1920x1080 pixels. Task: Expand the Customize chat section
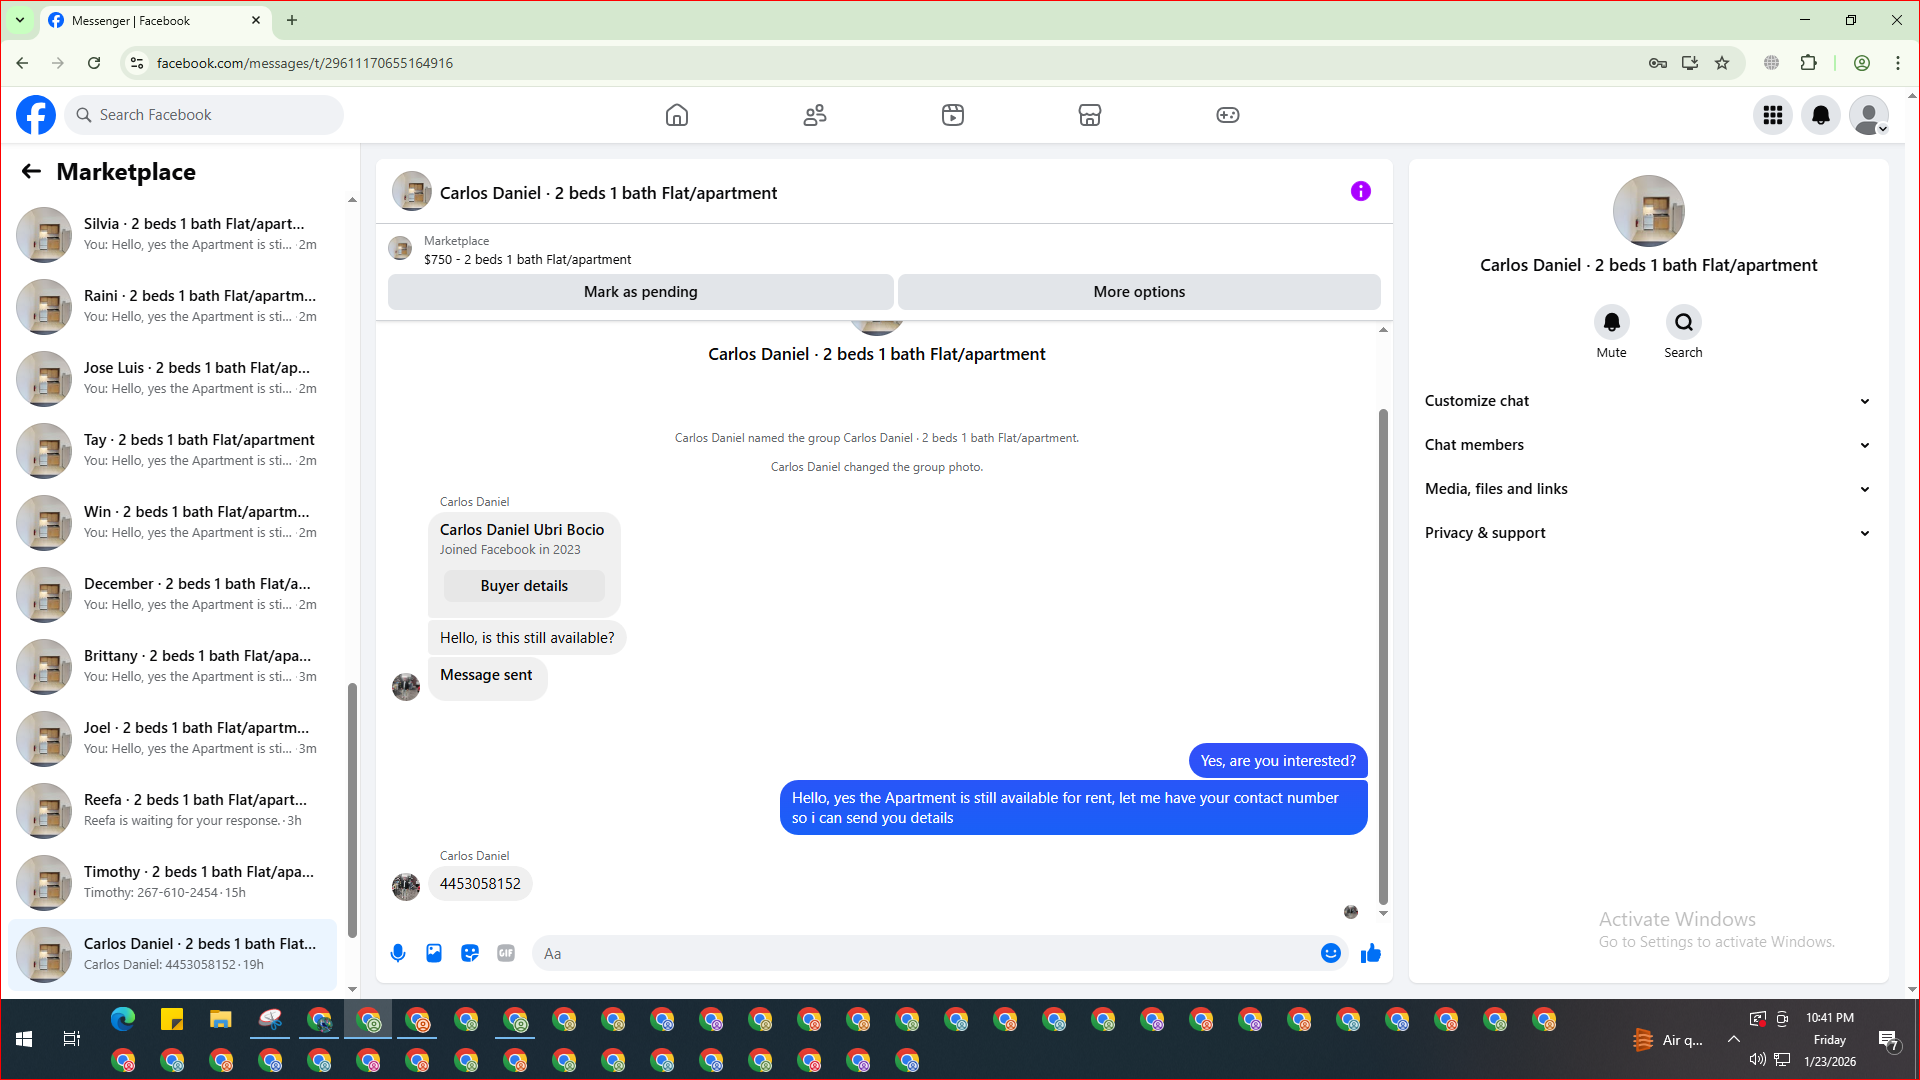1647,401
